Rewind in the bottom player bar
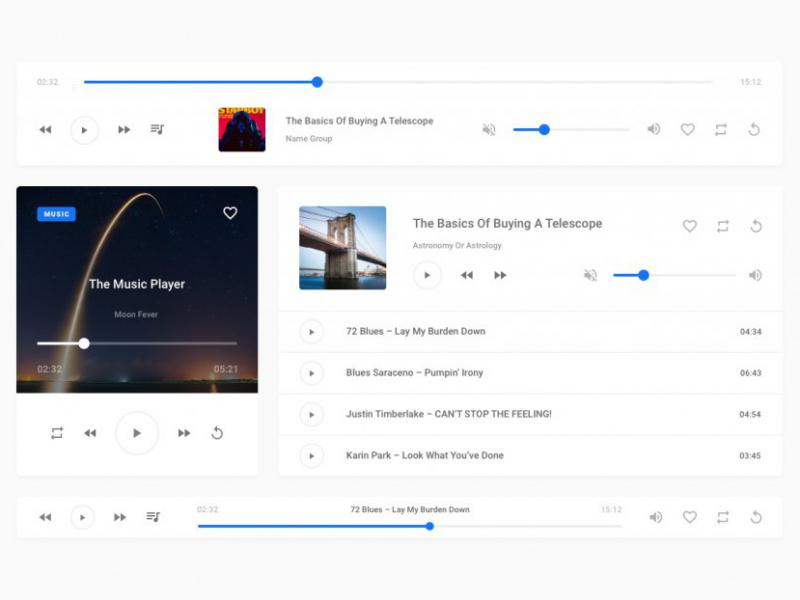The width and height of the screenshot is (800, 600). 45,517
